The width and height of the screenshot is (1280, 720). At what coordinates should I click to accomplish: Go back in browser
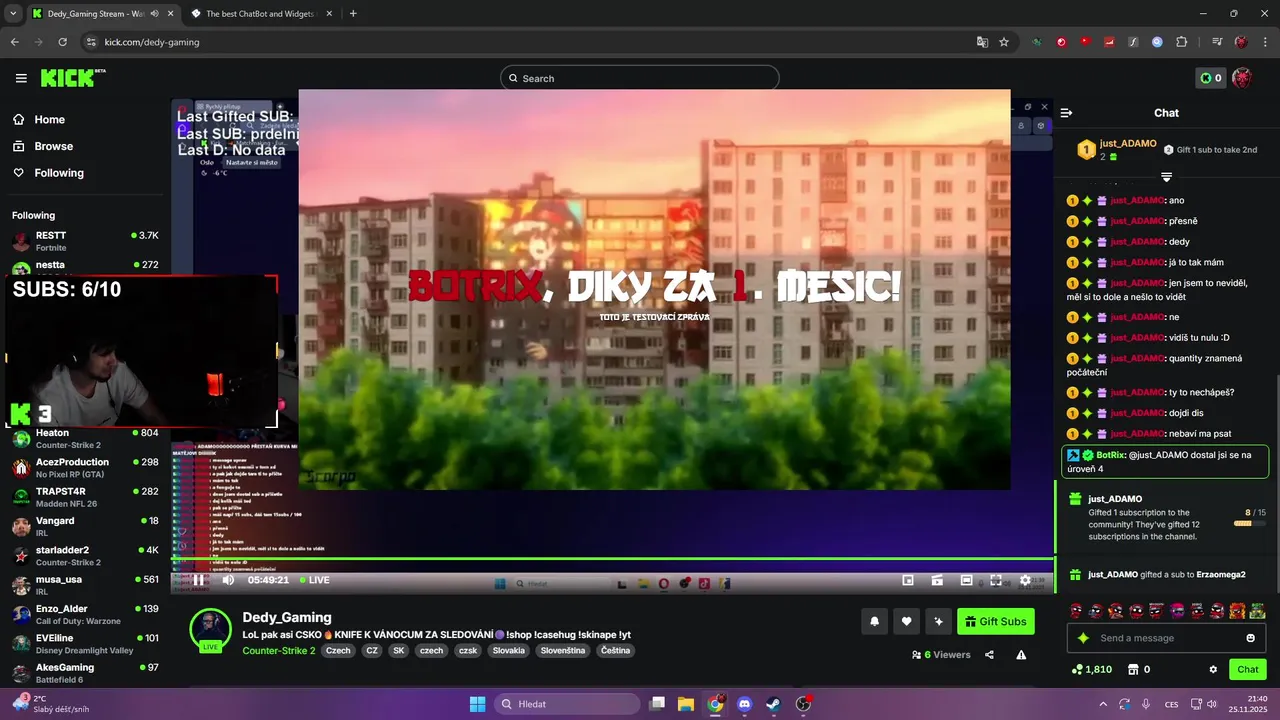pos(15,42)
